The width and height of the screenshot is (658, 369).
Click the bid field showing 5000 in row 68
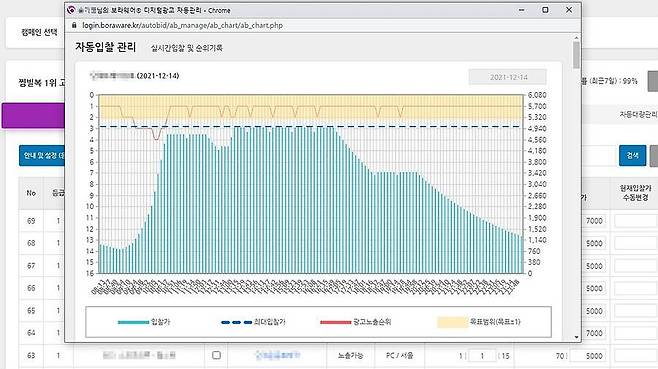(593, 243)
